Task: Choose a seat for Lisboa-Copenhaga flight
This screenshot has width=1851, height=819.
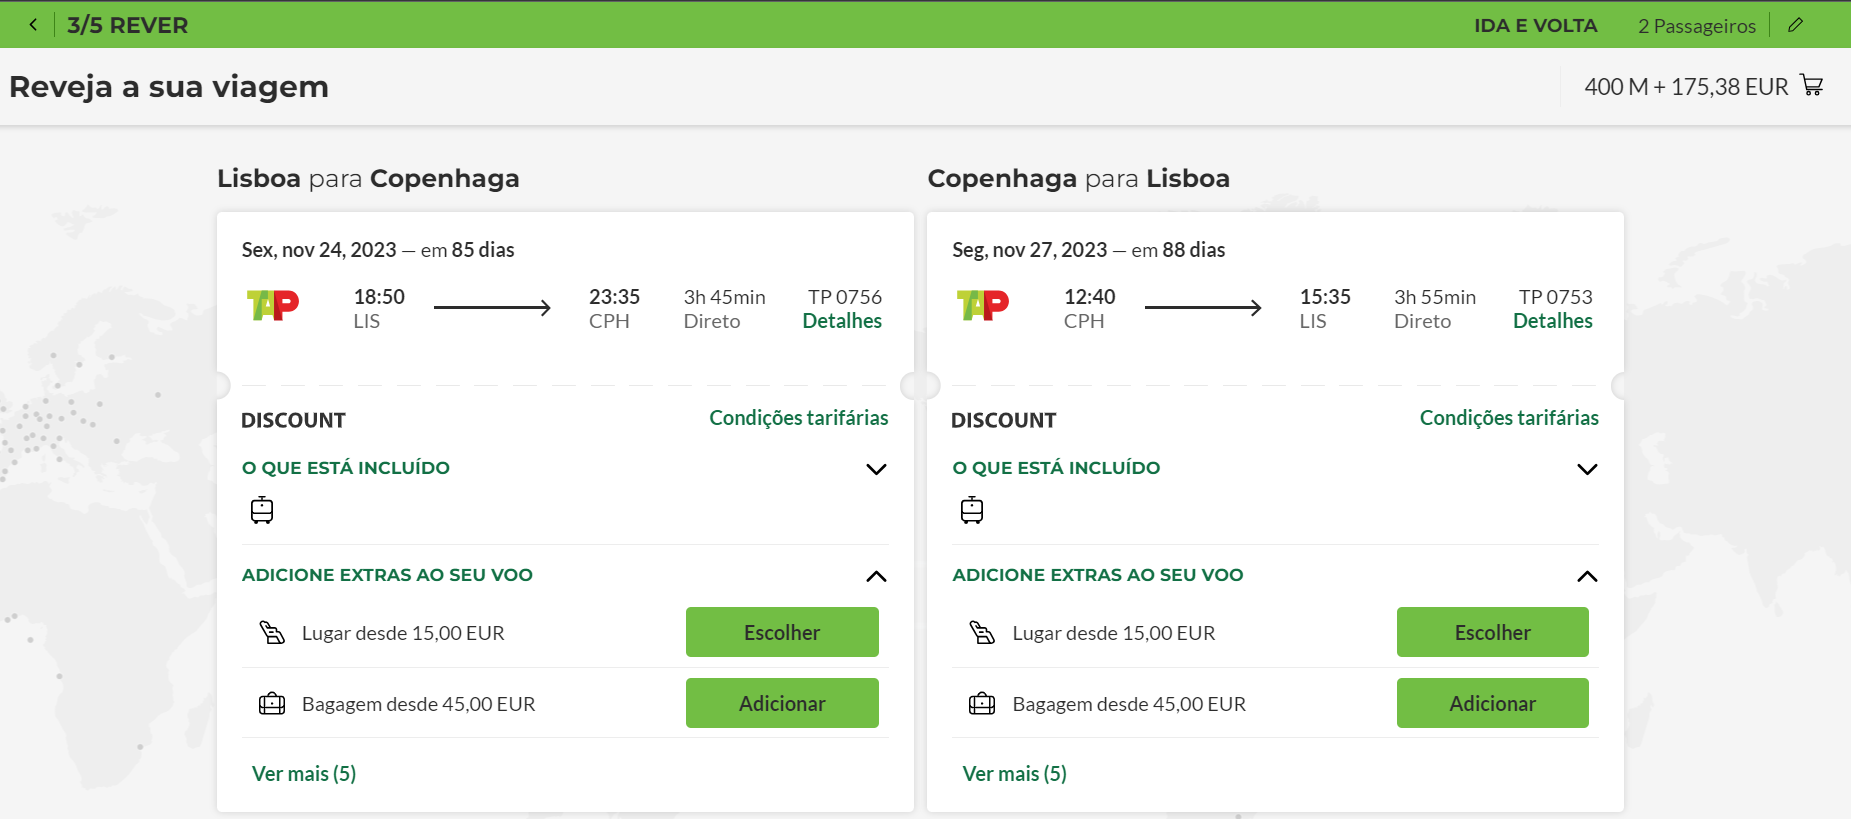Action: coord(782,632)
